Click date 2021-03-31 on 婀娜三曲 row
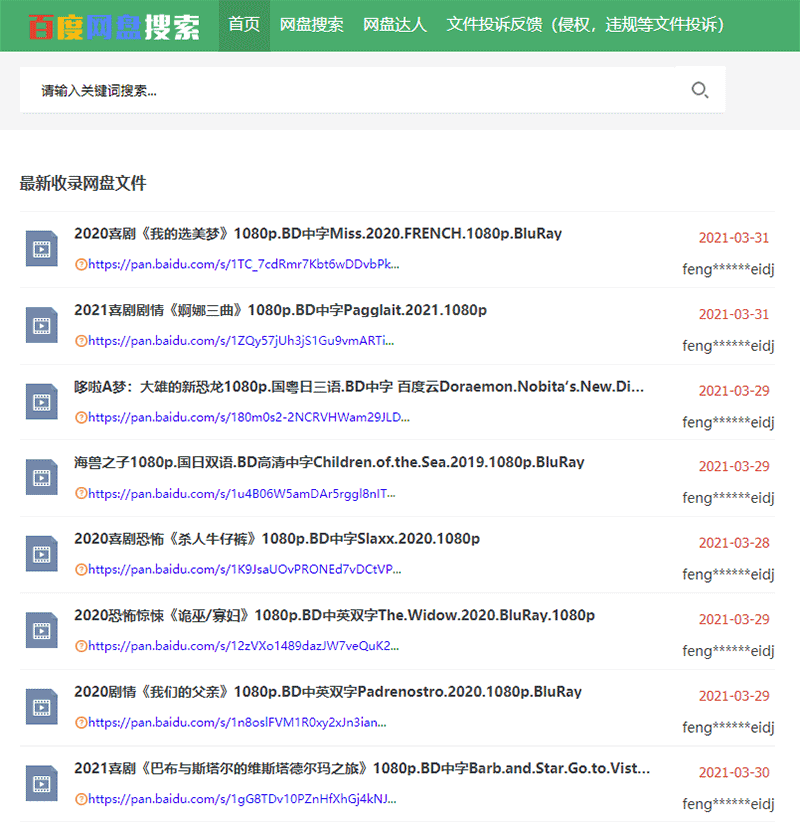This screenshot has height=823, width=800. (x=734, y=314)
